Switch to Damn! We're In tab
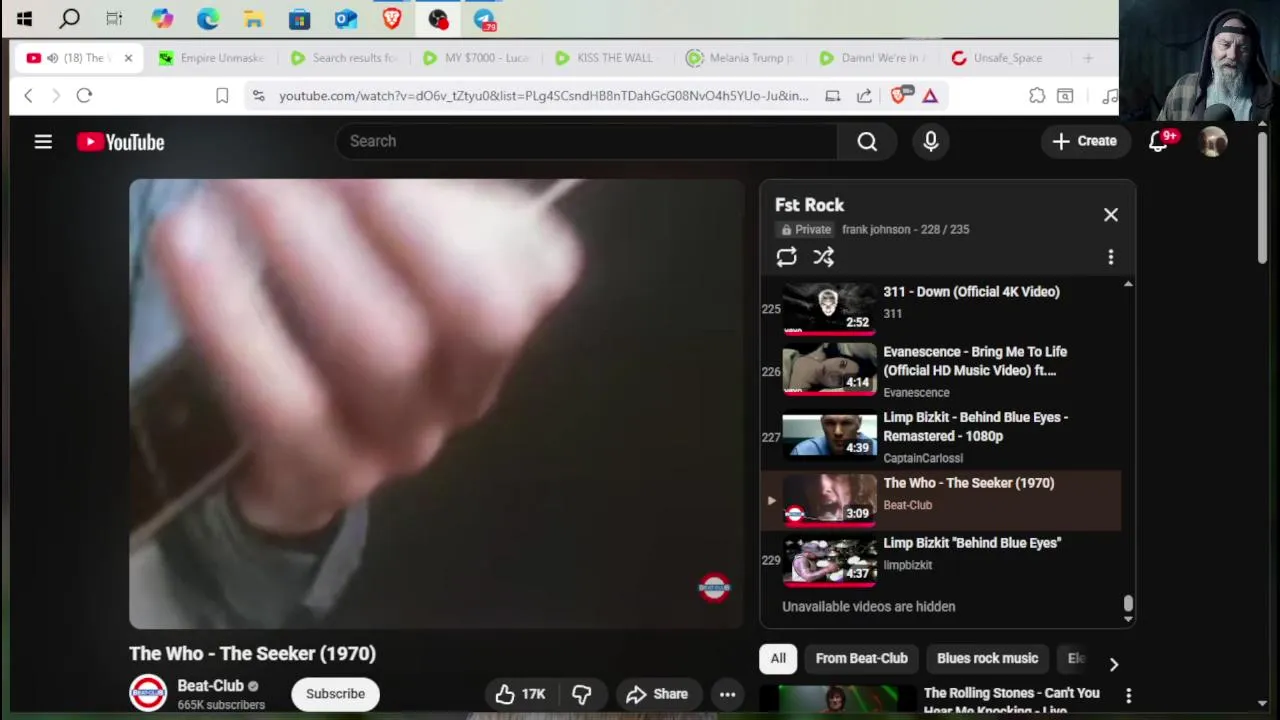 click(x=872, y=58)
